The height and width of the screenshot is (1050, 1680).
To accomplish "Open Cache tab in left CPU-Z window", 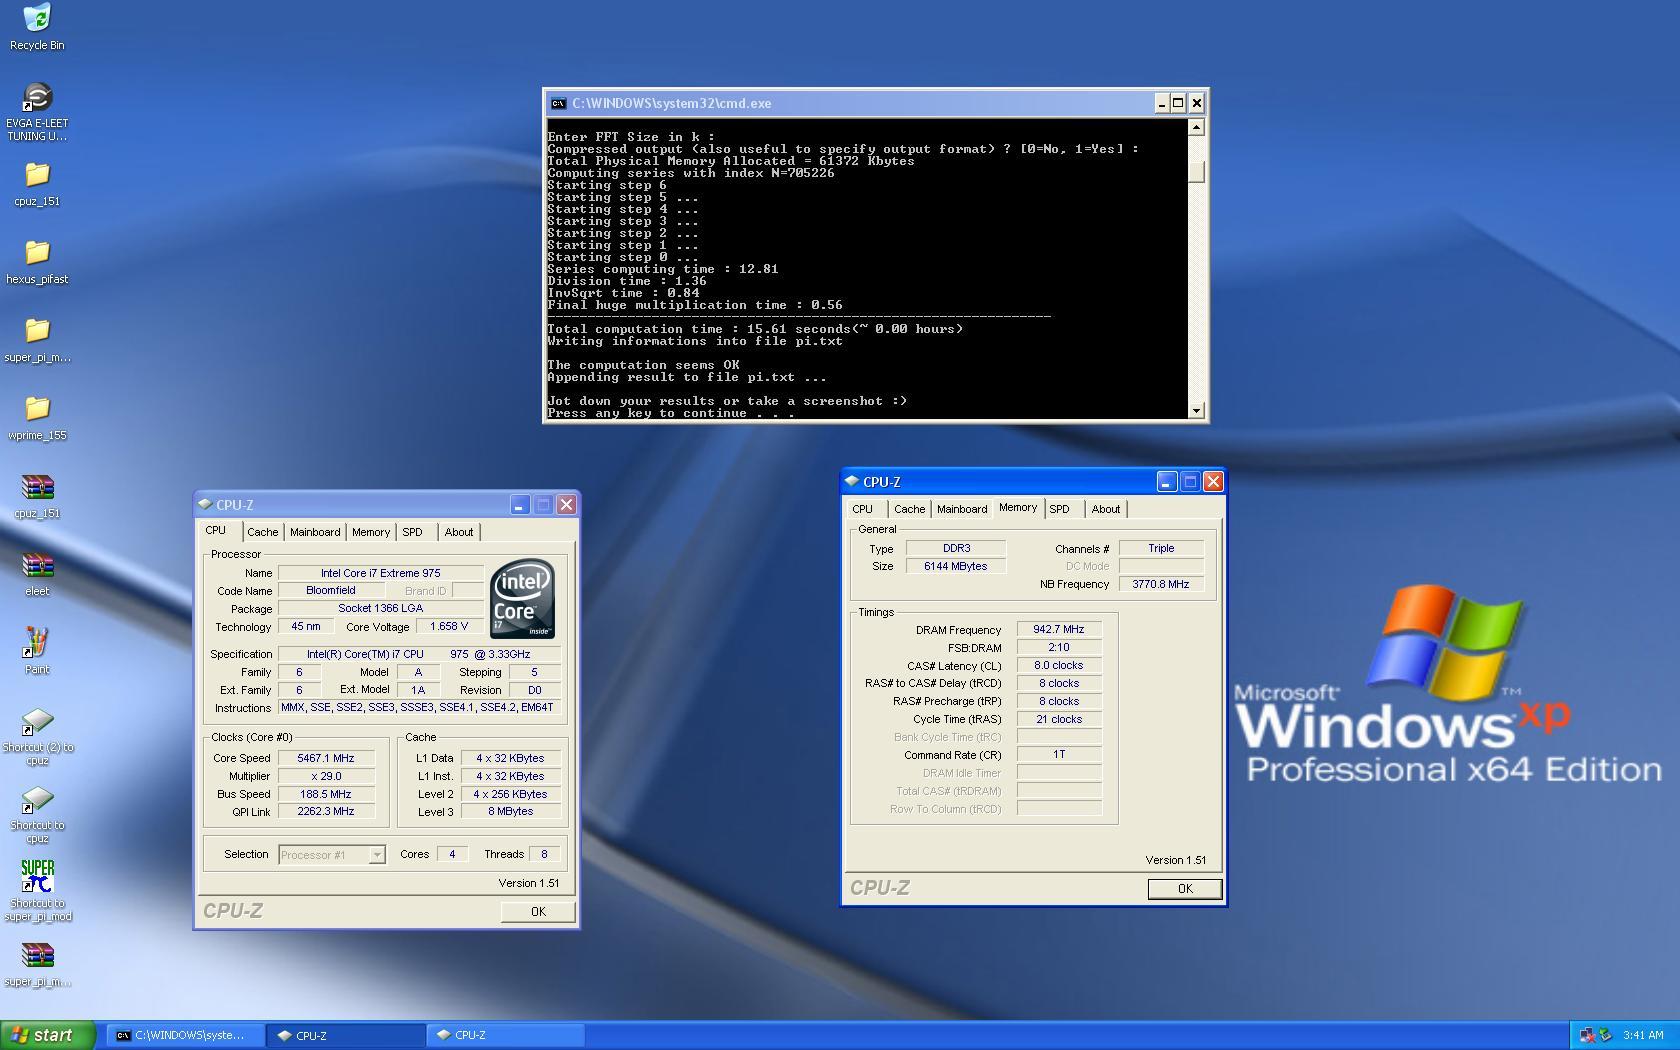I will pos(263,532).
